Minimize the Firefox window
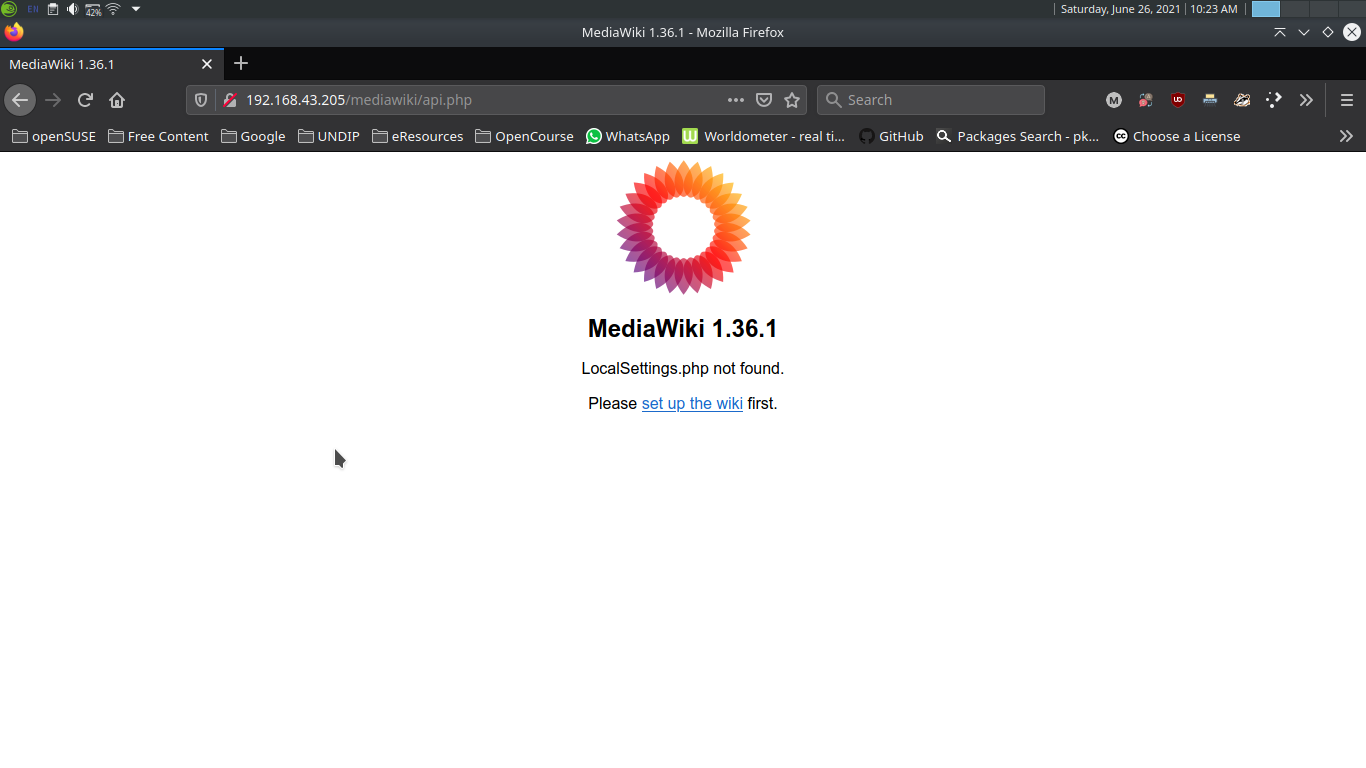The width and height of the screenshot is (1366, 768). [x=1304, y=32]
